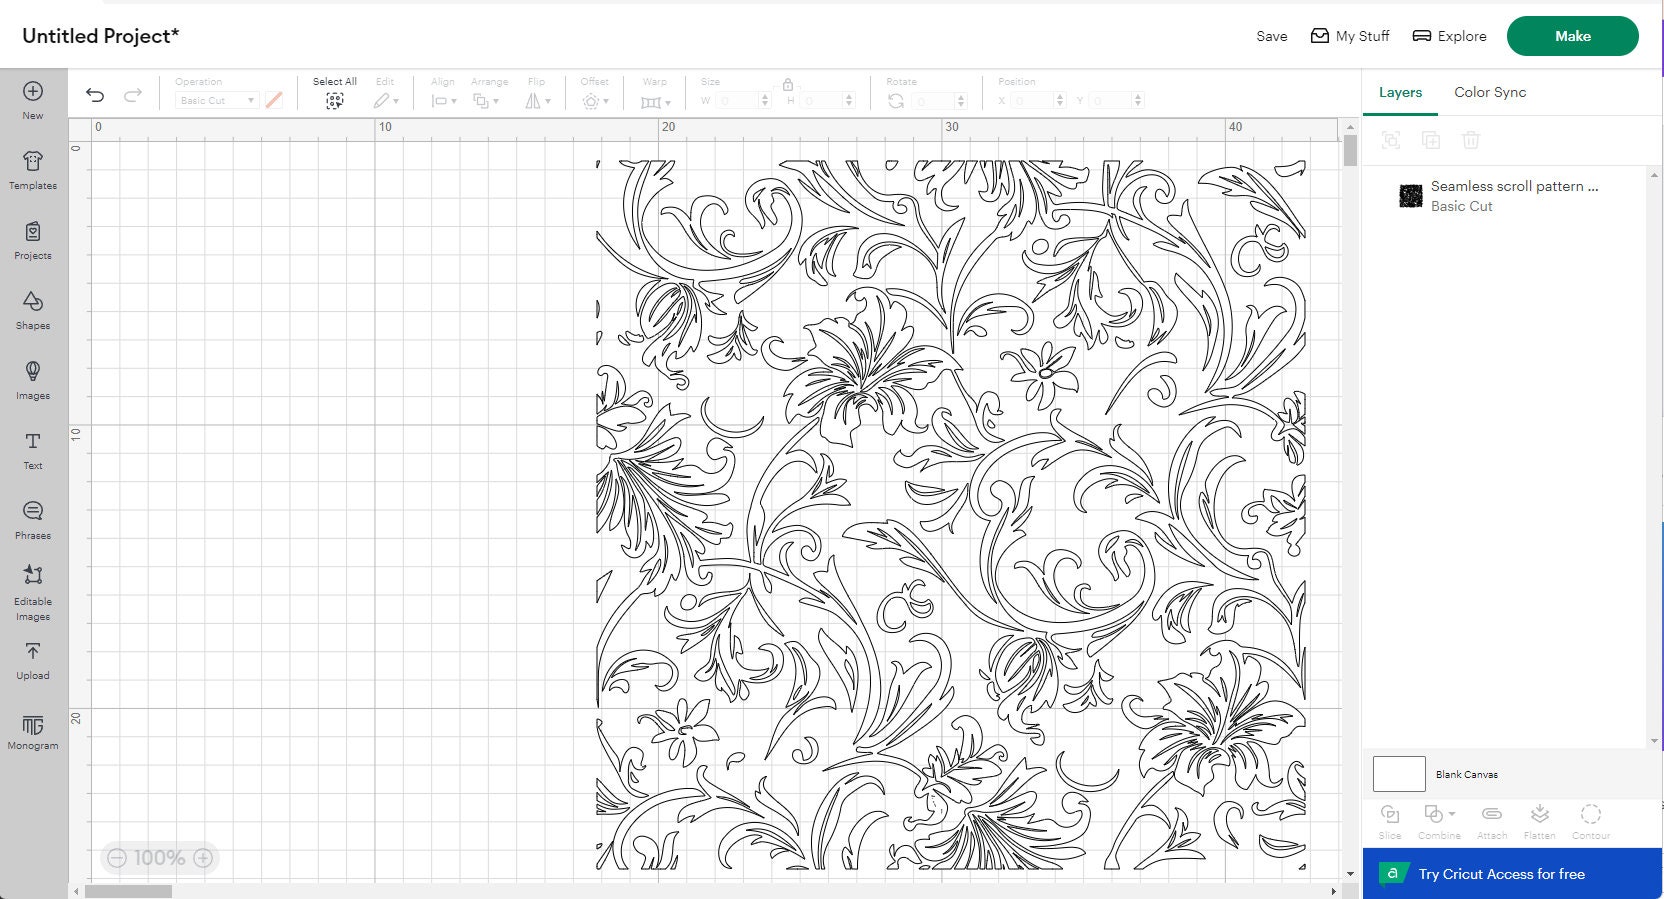Switch to the Layers tab
The image size is (1664, 899).
pyautogui.click(x=1400, y=92)
